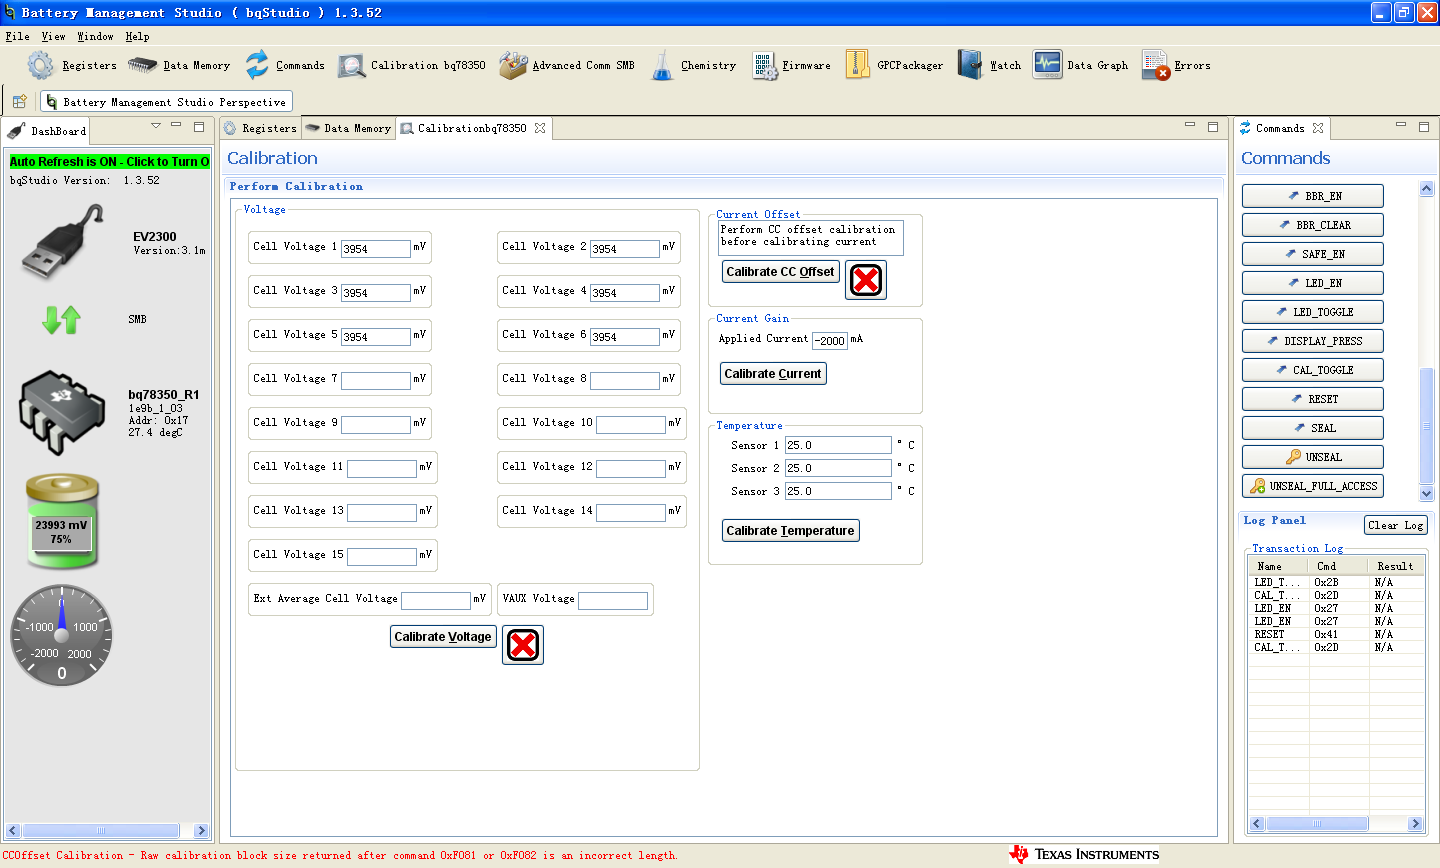Viewport: 1440px width, 868px height.
Task: Click the Transaction Log horizontal scrollbar thumb
Action: click(1317, 824)
